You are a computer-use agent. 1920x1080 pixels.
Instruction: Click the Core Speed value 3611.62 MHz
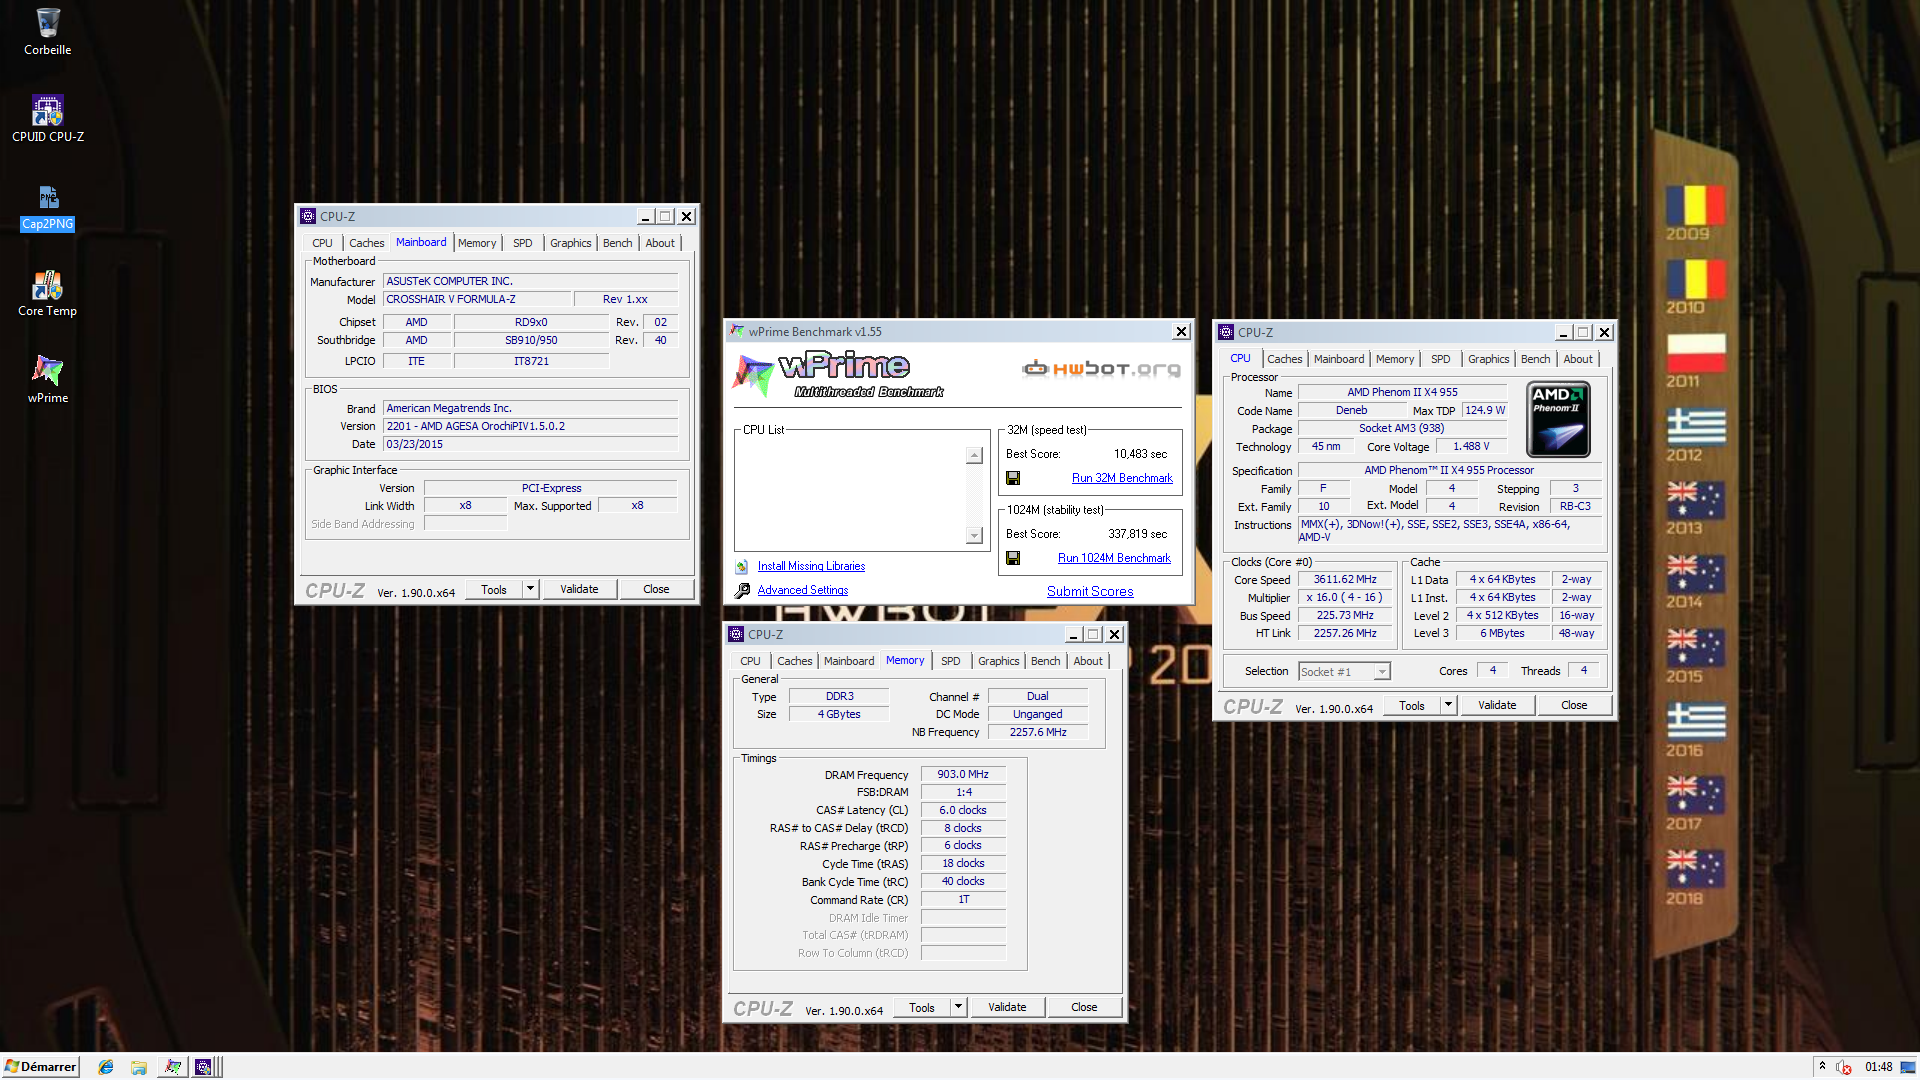(x=1345, y=579)
